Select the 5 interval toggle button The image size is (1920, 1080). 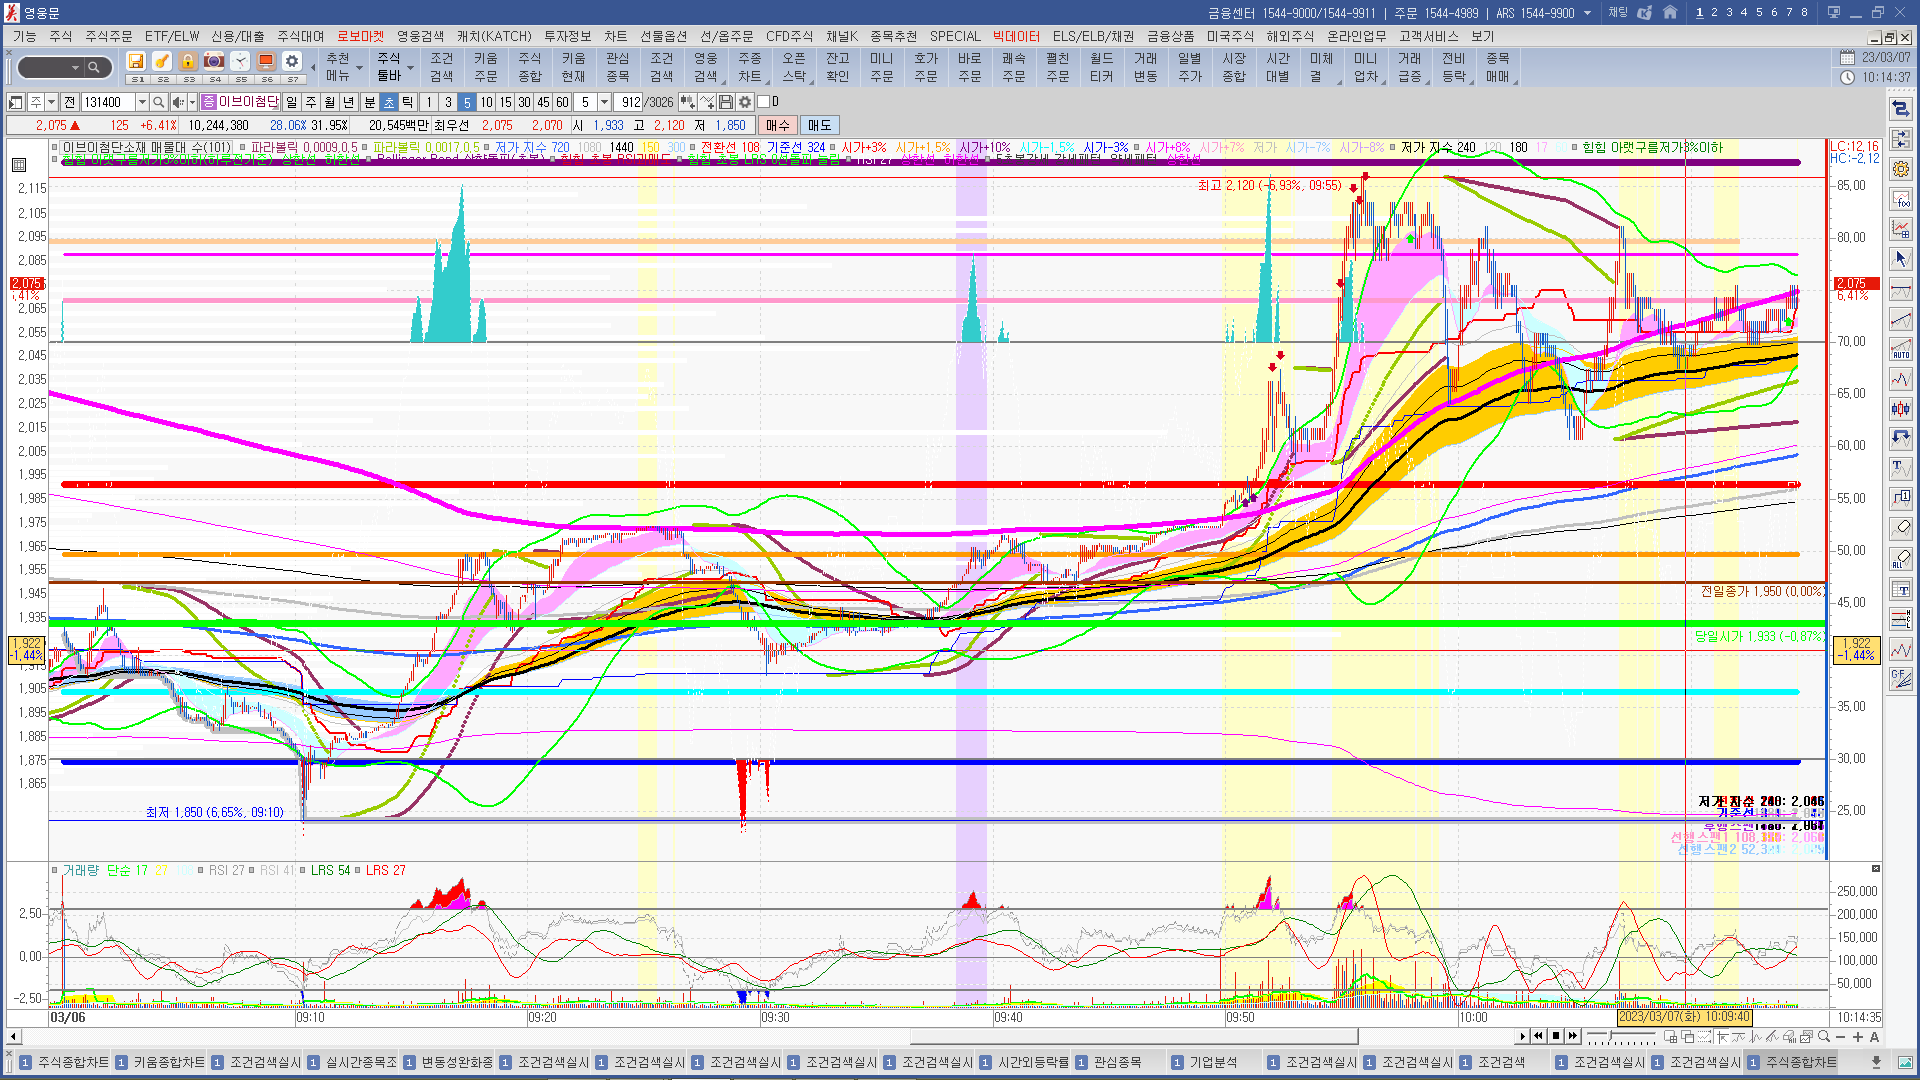coord(466,102)
